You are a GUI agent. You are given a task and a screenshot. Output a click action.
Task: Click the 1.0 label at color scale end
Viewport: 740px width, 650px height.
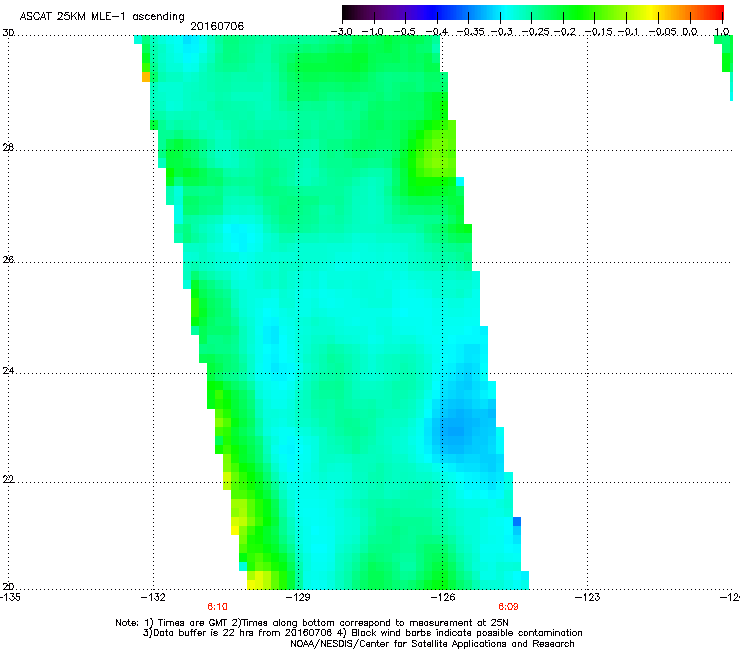[722, 32]
